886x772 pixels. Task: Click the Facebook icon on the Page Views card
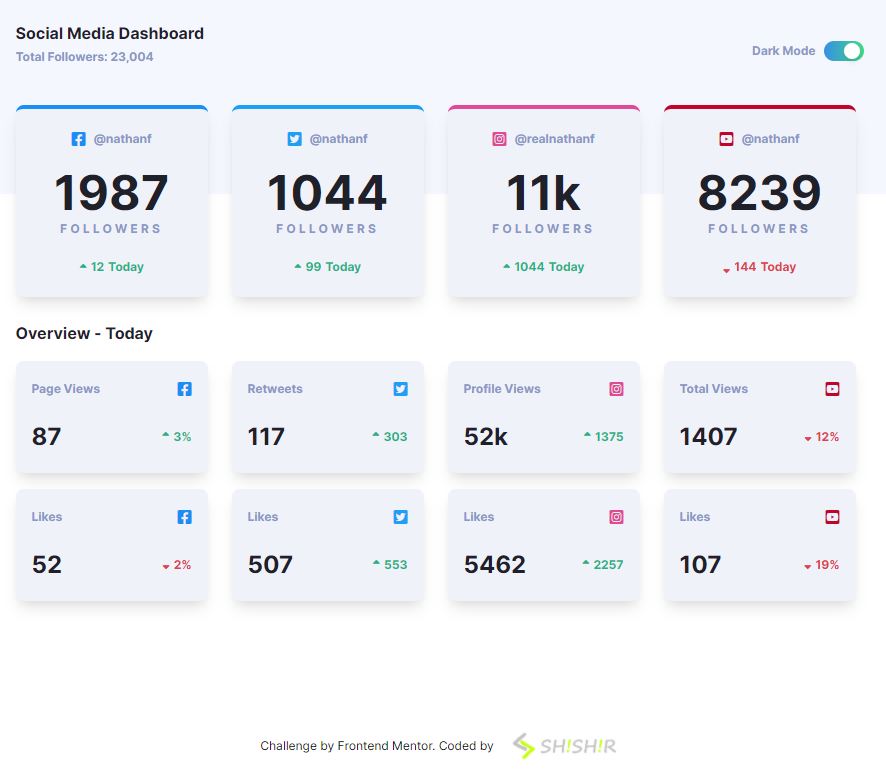pyautogui.click(x=184, y=389)
